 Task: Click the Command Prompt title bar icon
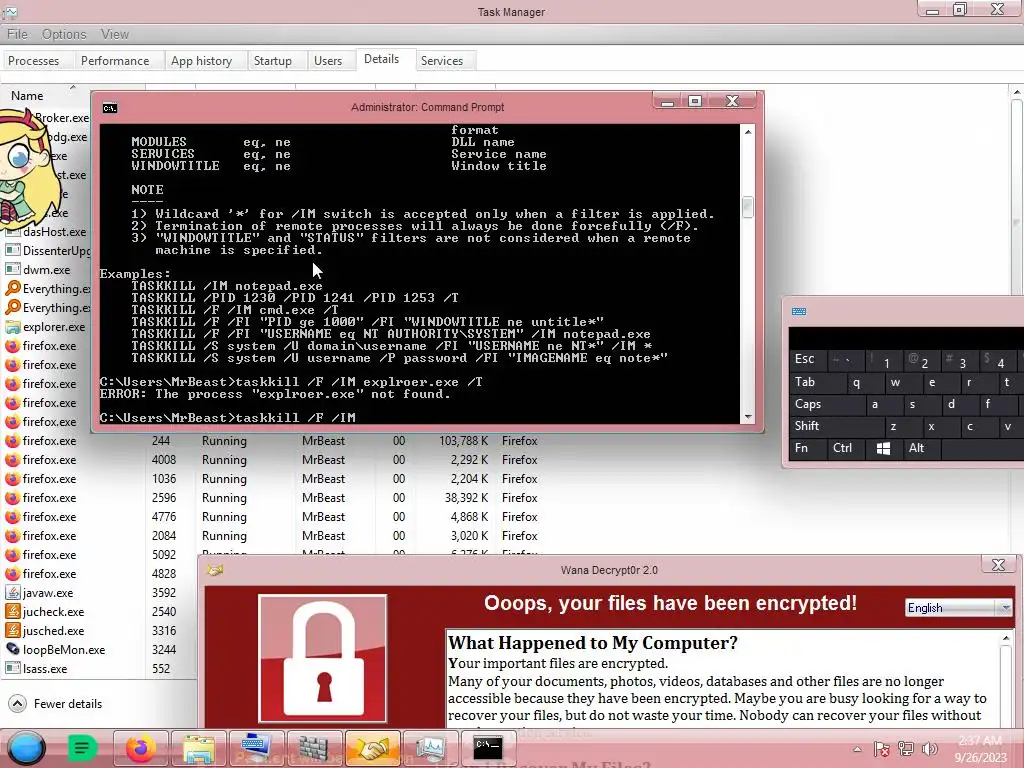point(110,108)
